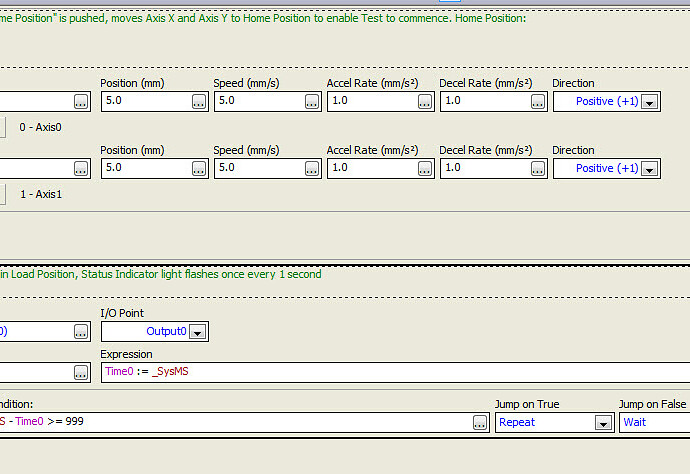Click the 'Jump on False' label
Viewport: 690px width, 474px height.
click(653, 404)
